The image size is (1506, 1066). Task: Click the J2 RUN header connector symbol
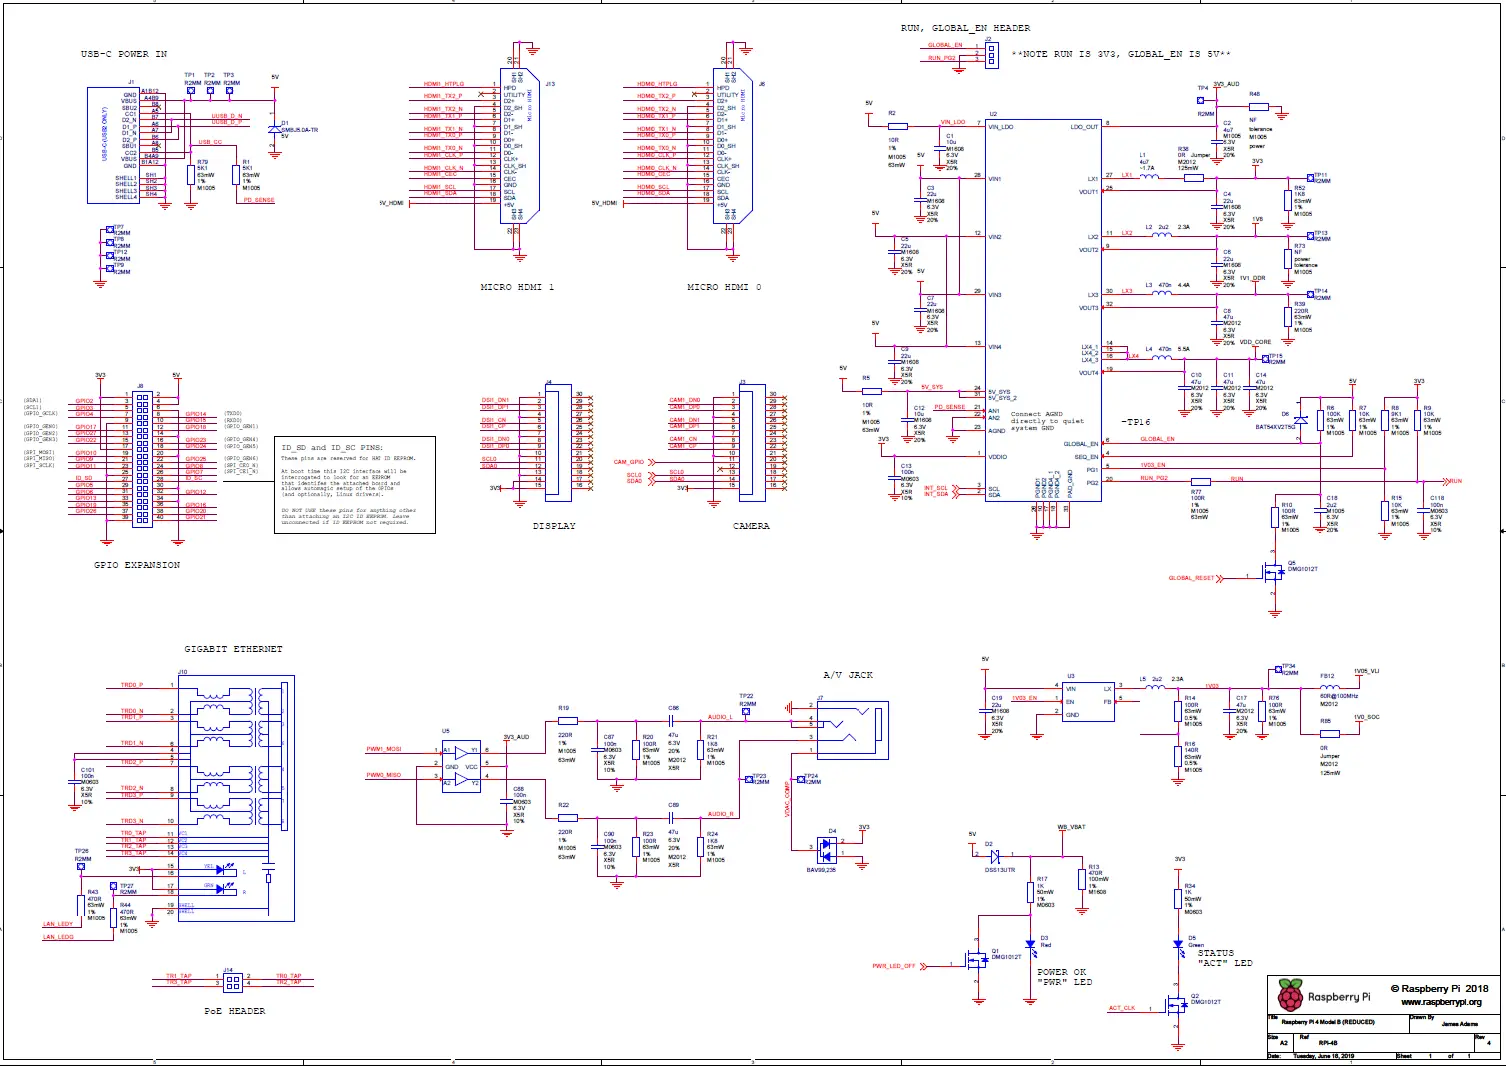click(x=991, y=54)
